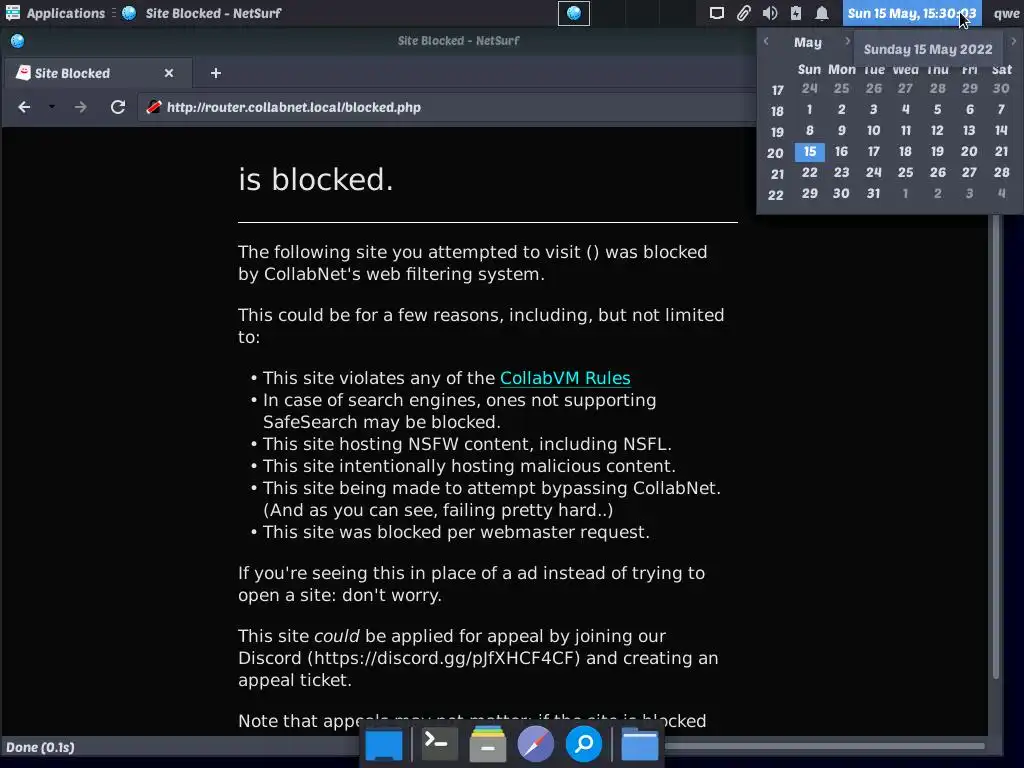The height and width of the screenshot is (768, 1024).
Task: Open the folder icon in dock
Action: coord(639,744)
